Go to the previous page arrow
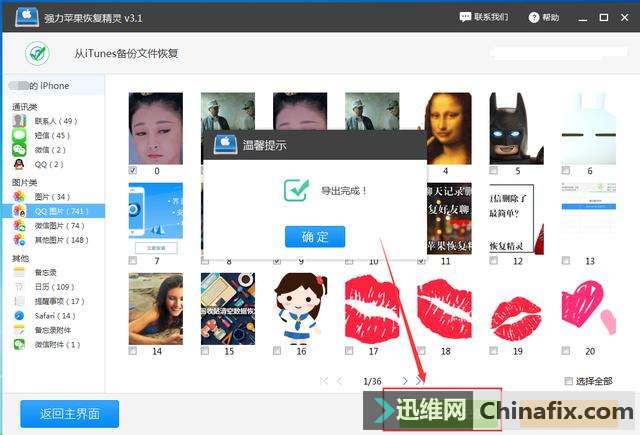The width and height of the screenshot is (640, 435). click(x=339, y=381)
